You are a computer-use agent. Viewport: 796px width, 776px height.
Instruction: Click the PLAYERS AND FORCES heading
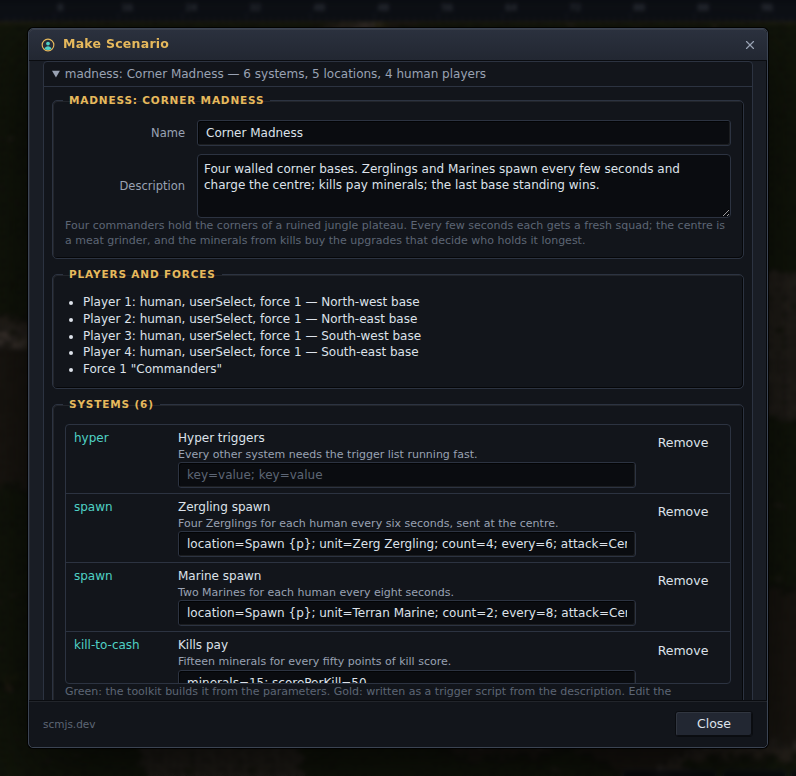point(142,274)
